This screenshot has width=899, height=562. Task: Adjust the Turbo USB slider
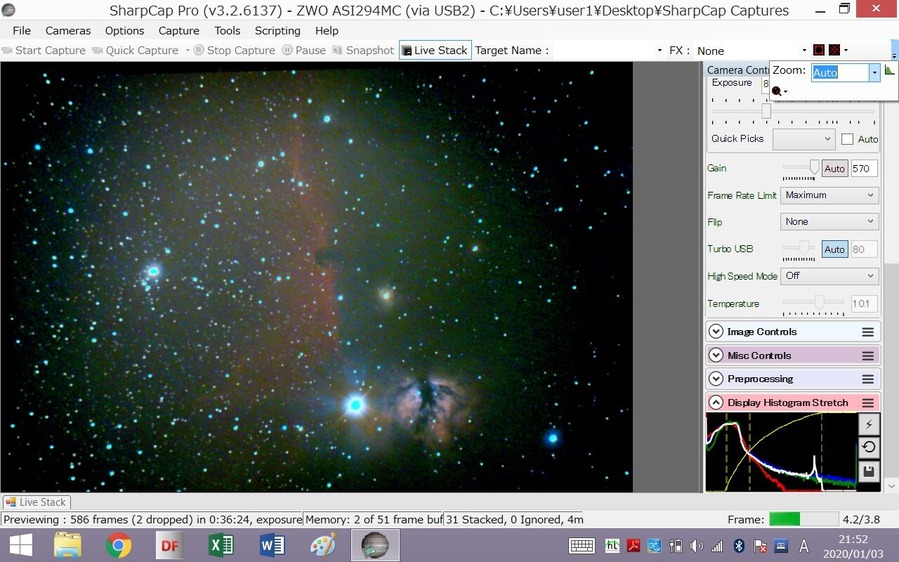[805, 247]
